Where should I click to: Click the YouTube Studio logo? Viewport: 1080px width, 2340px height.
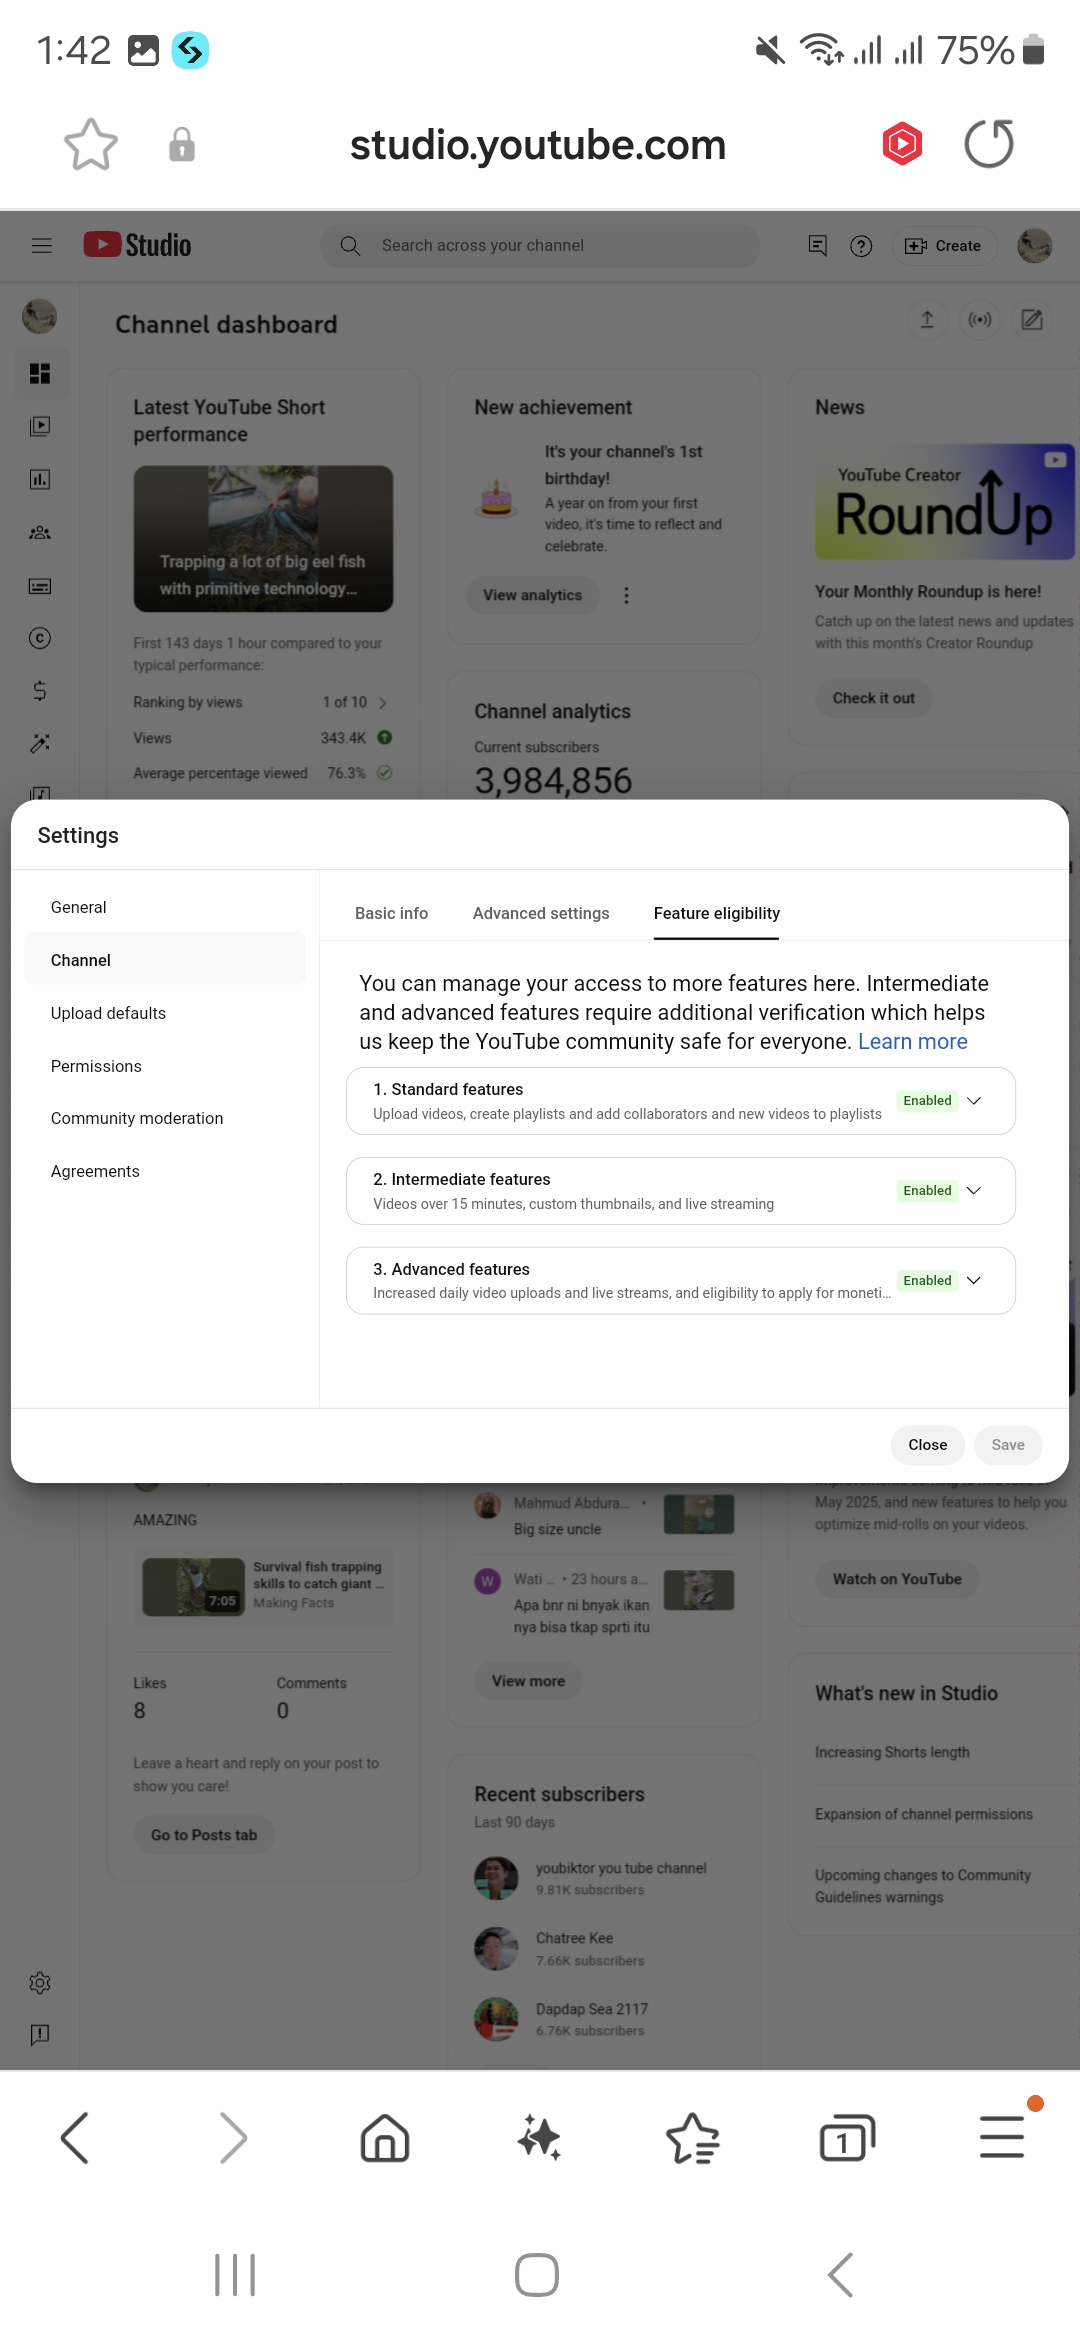pos(137,245)
